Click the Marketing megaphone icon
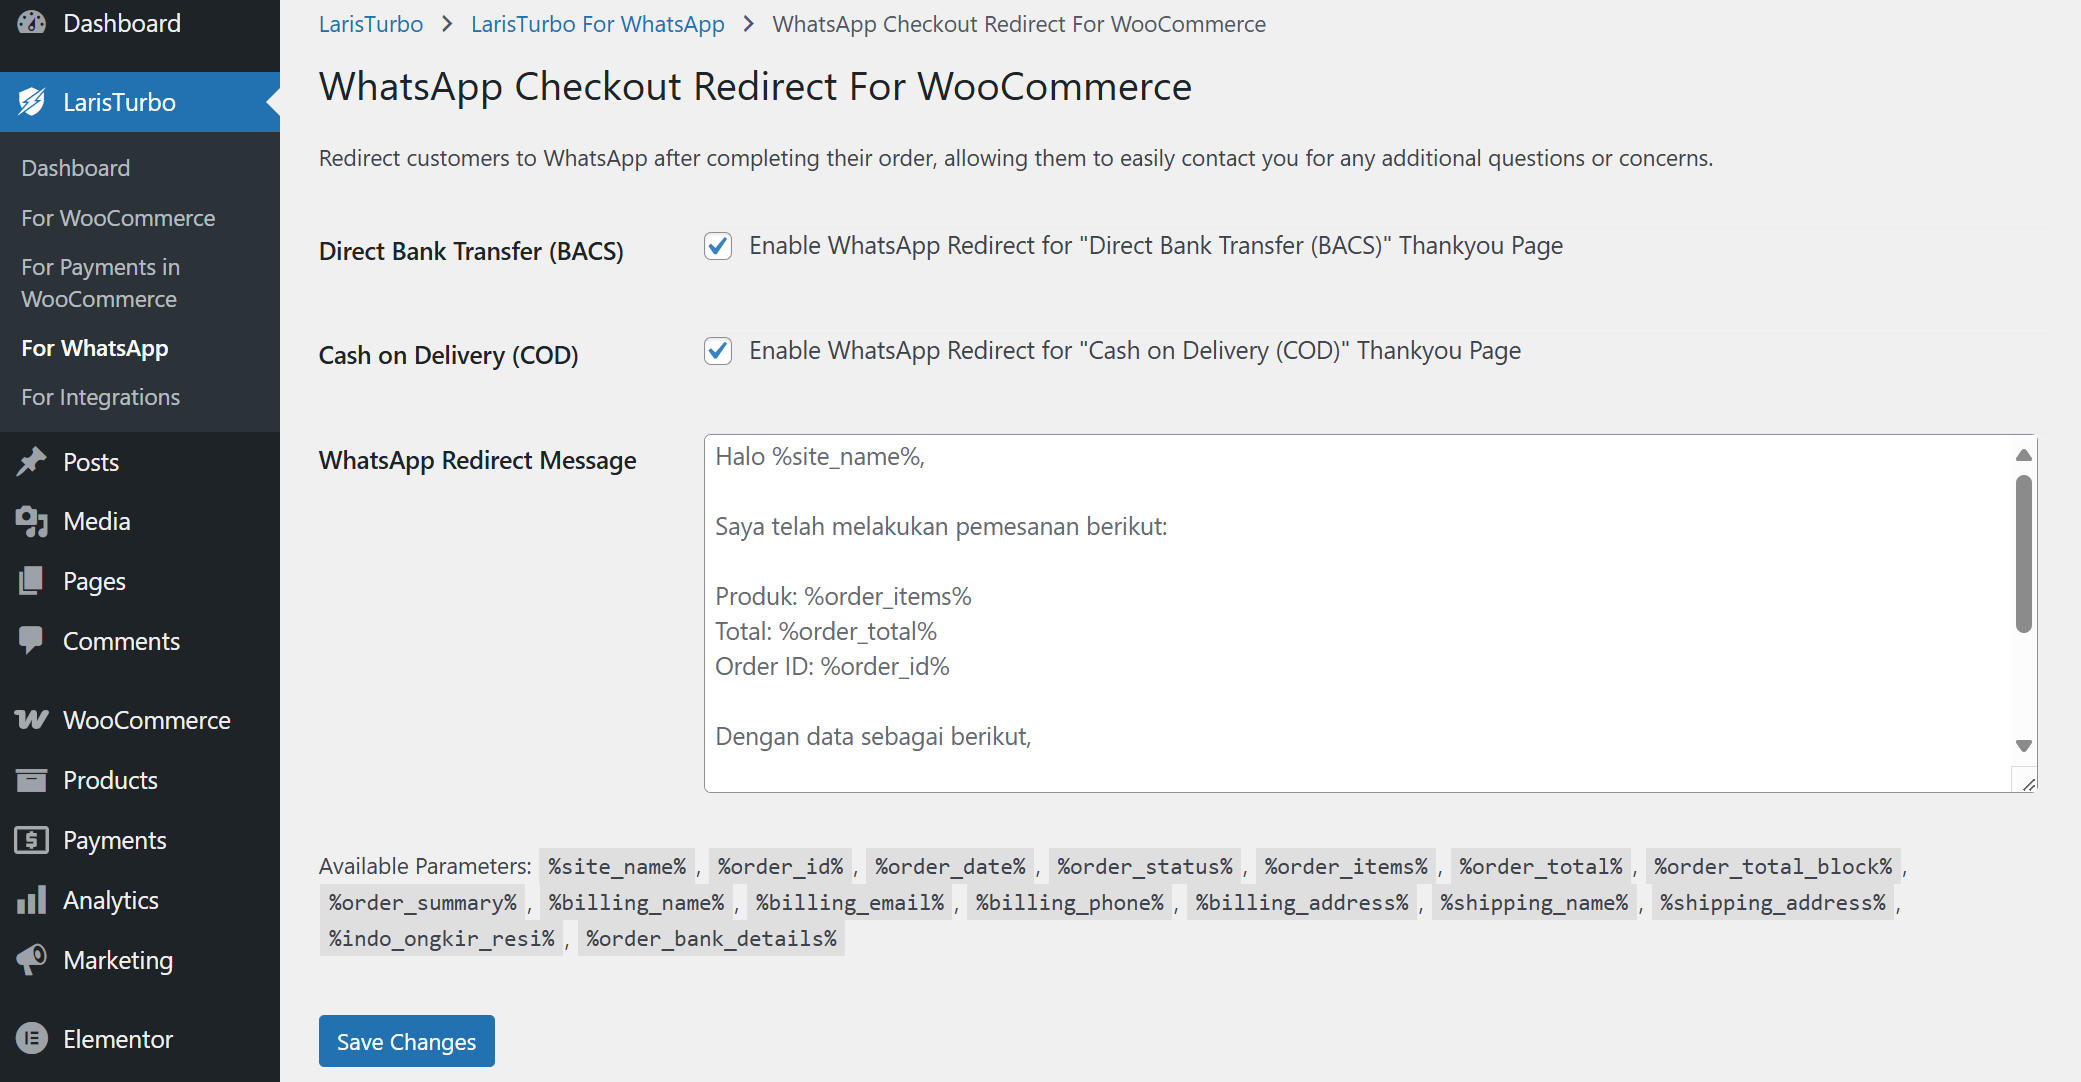Viewport: 2081px width, 1082px height. point(32,960)
